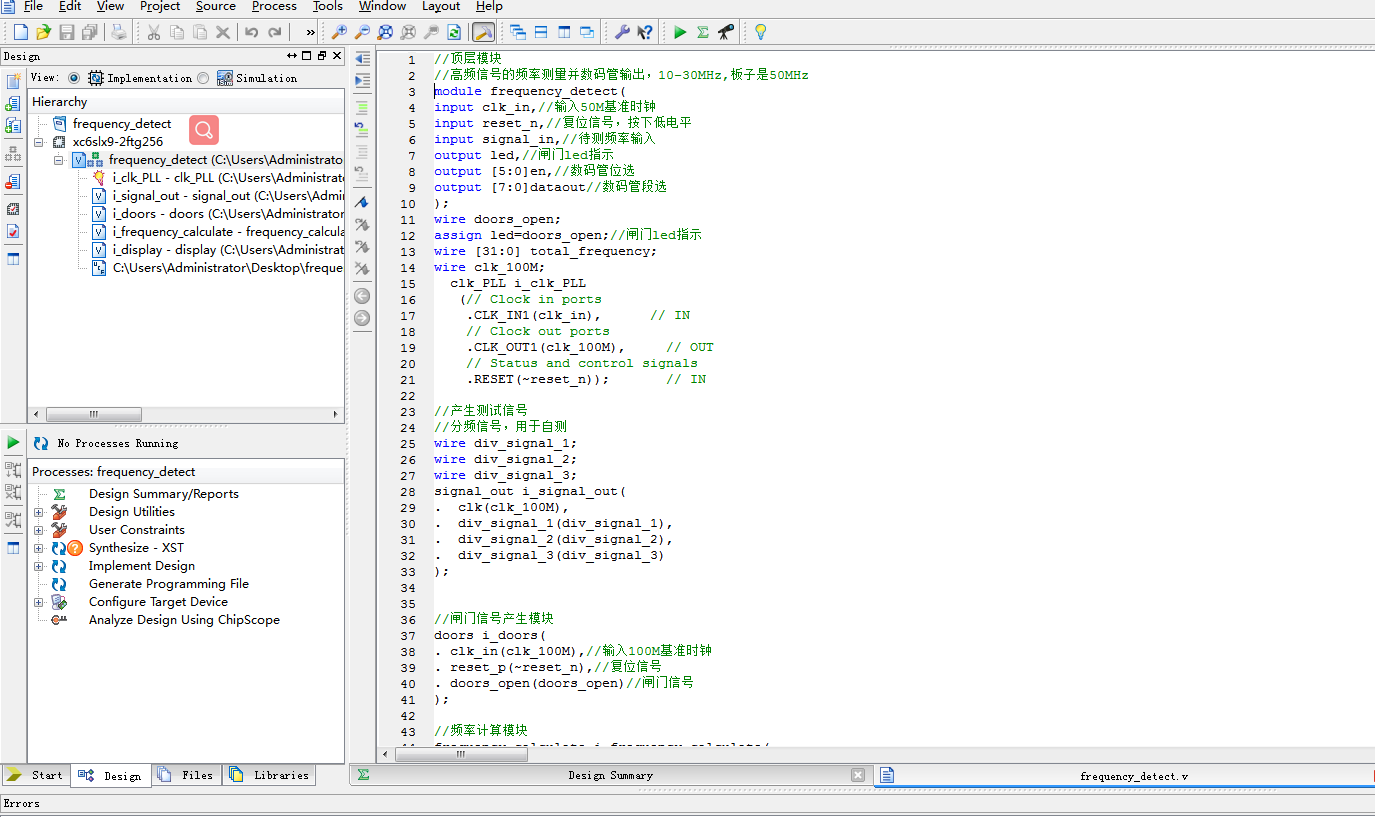Open Design Summary via the toolbar sigma icon
This screenshot has width=1375, height=817.
[703, 32]
